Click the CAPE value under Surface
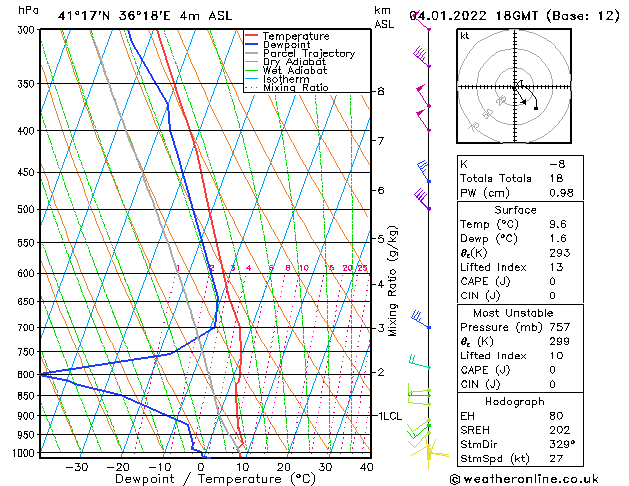The image size is (629, 486). coord(552,281)
